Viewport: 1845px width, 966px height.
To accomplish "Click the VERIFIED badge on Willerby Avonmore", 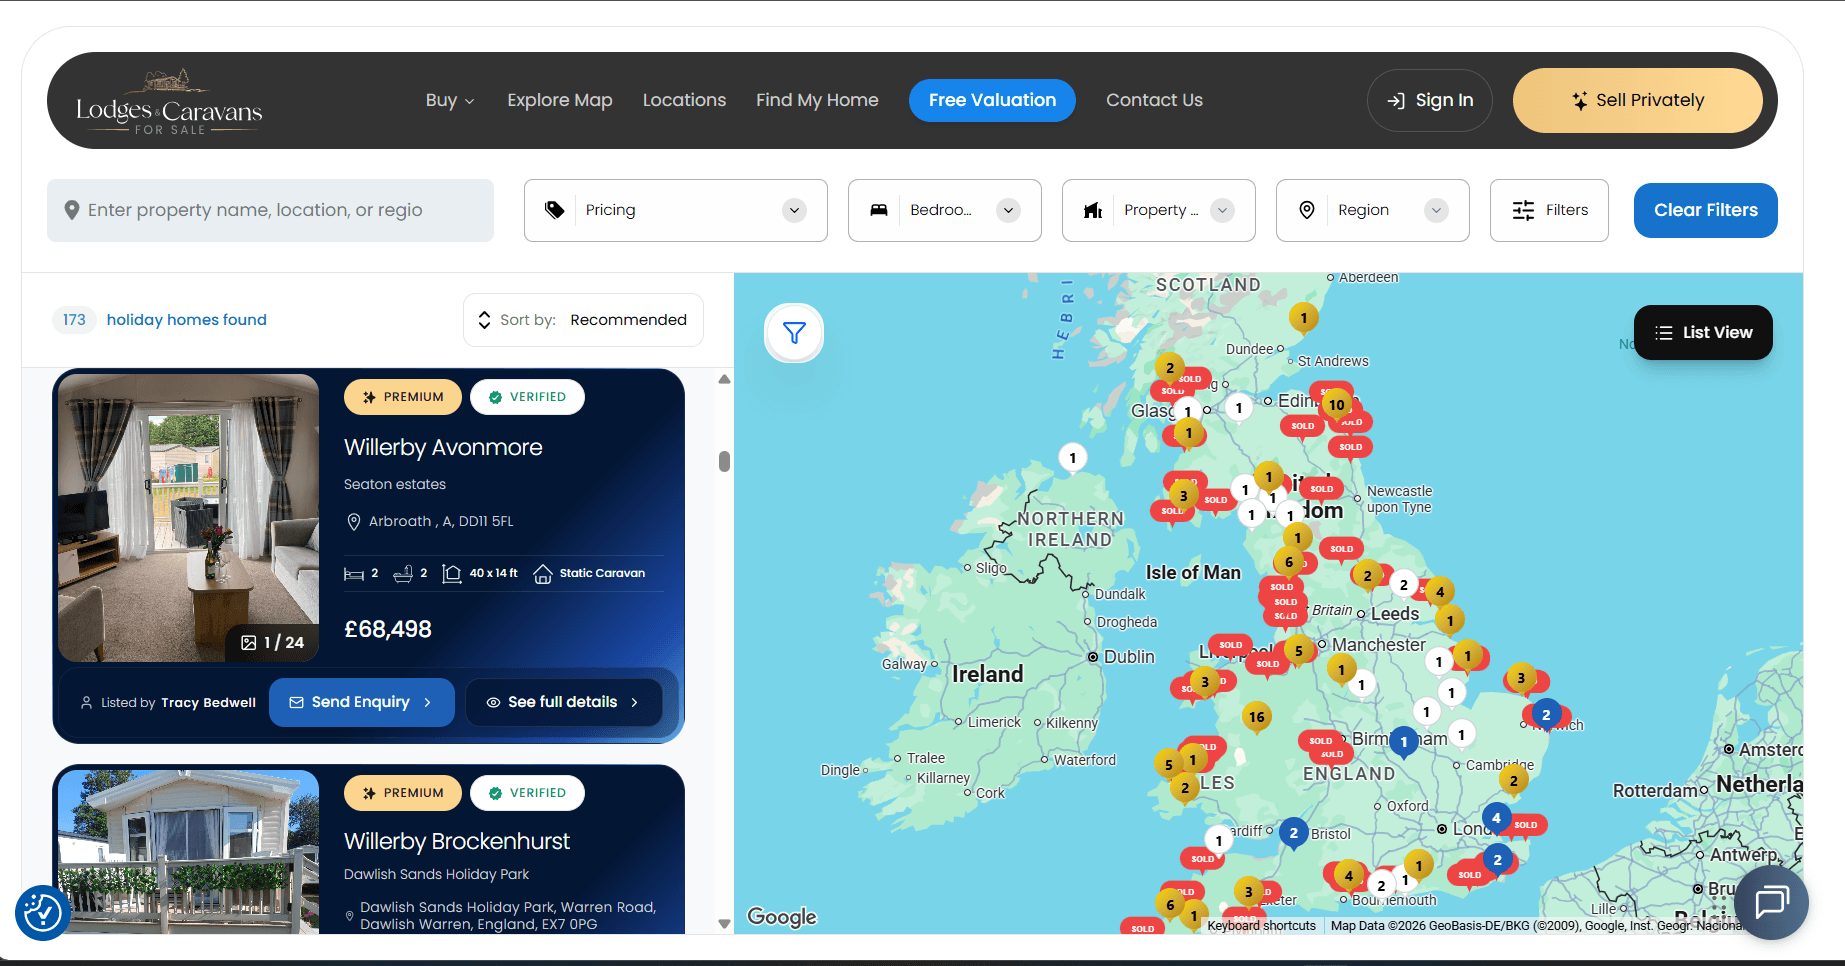I will pos(527,397).
